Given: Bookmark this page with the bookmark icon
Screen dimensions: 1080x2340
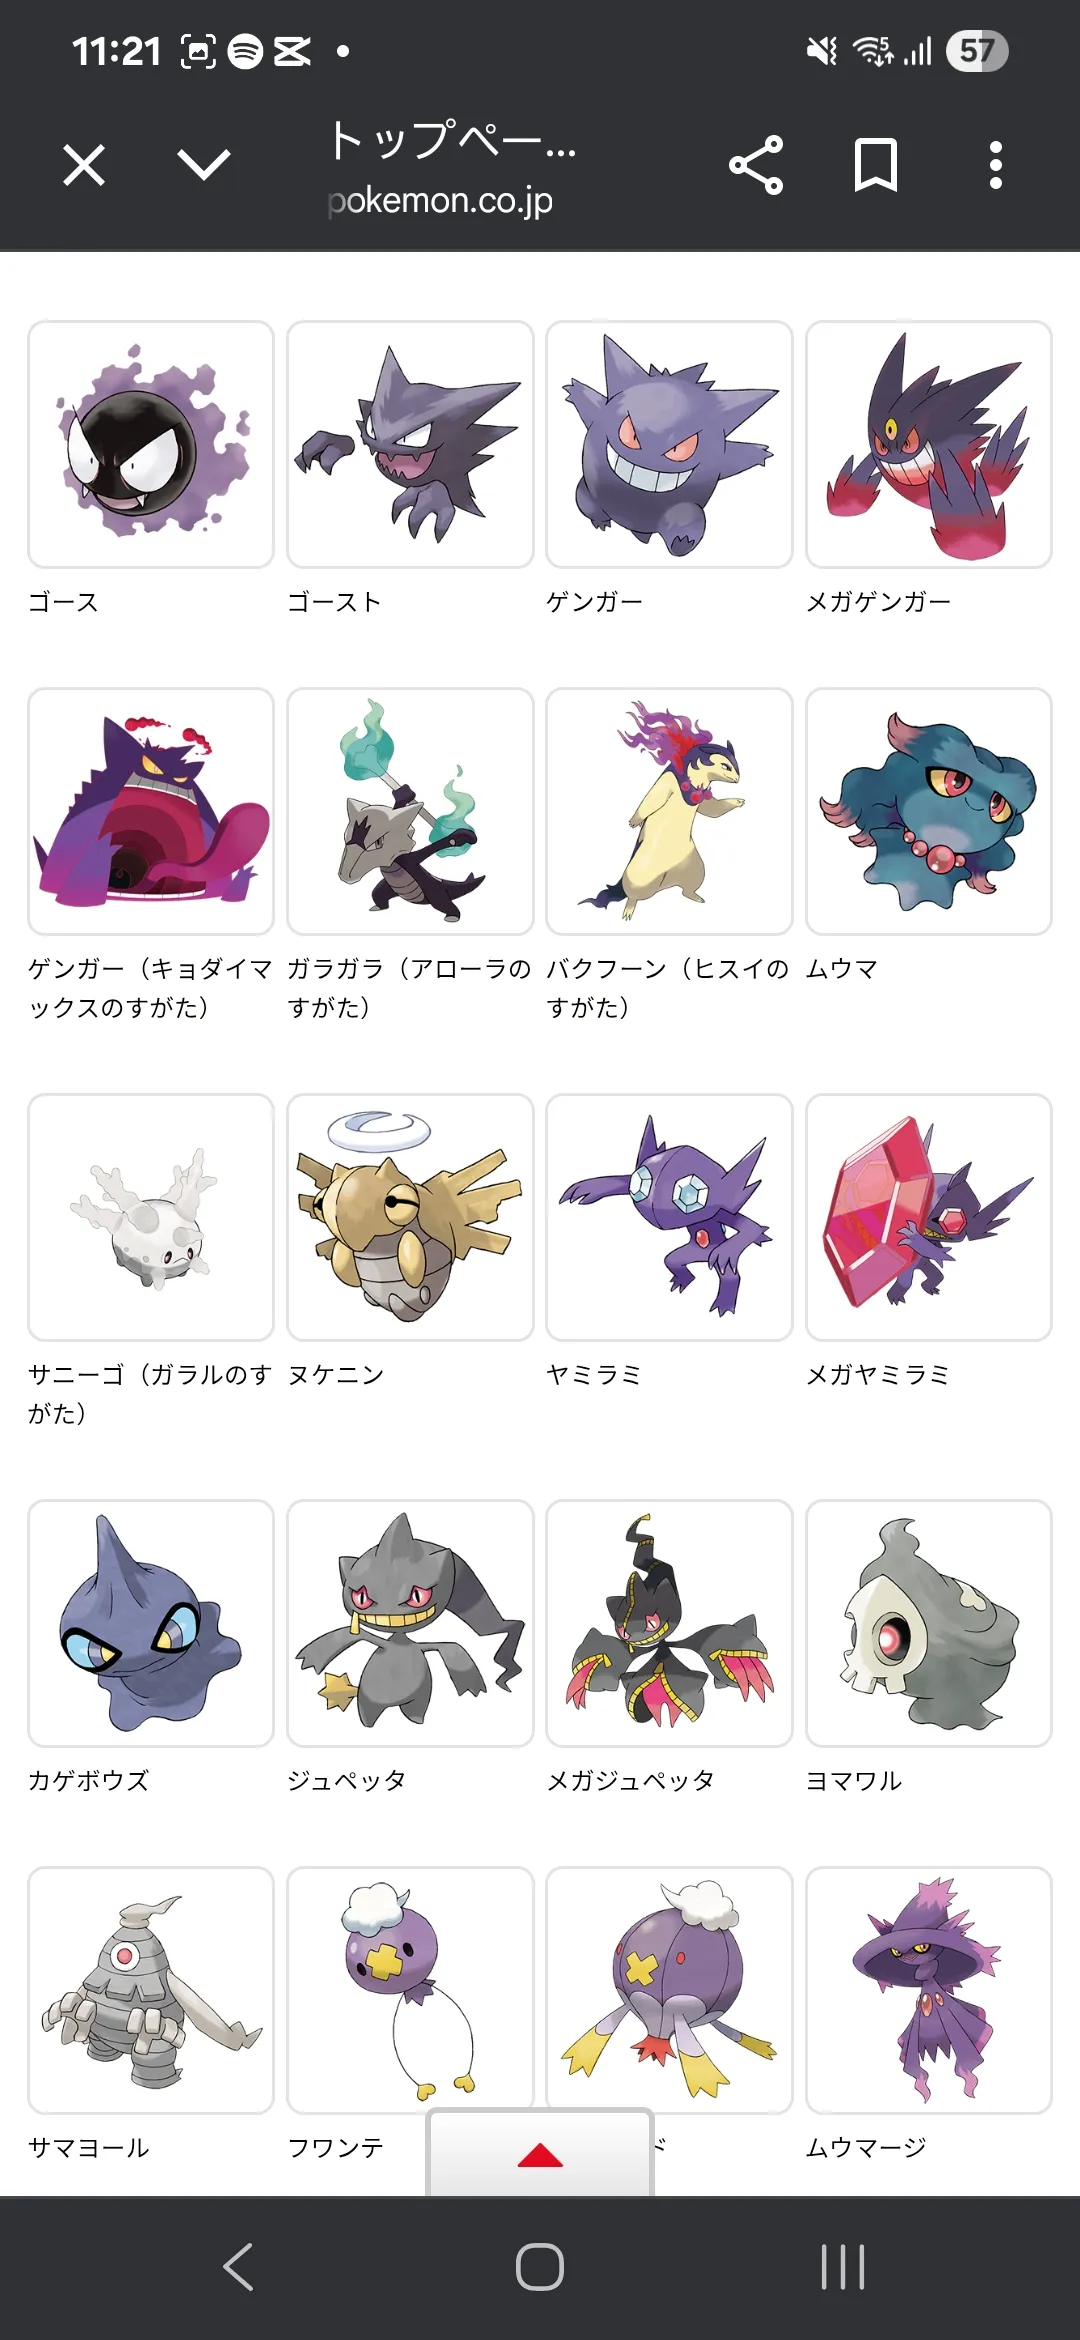Looking at the screenshot, I should point(876,165).
